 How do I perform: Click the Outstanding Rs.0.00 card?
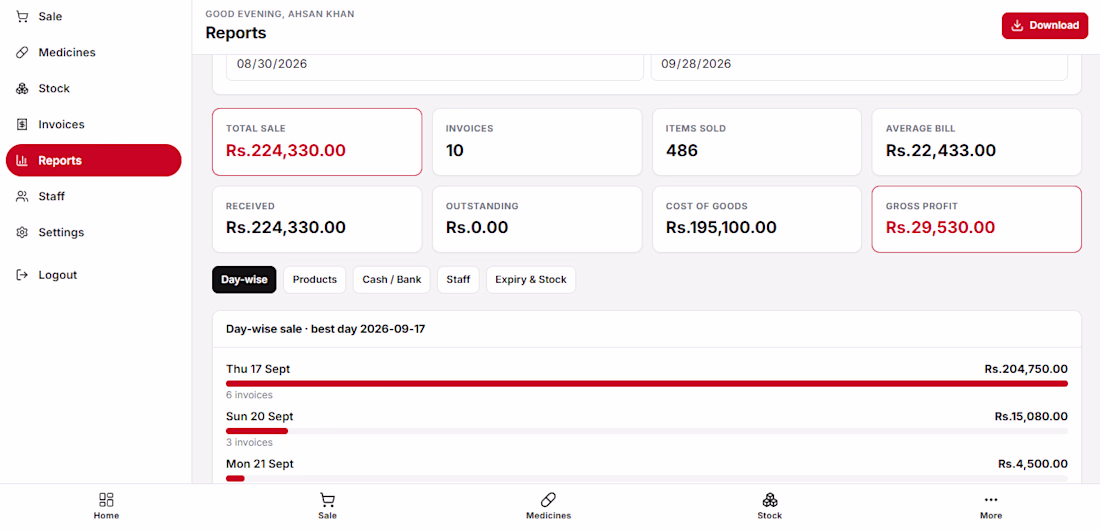point(537,219)
